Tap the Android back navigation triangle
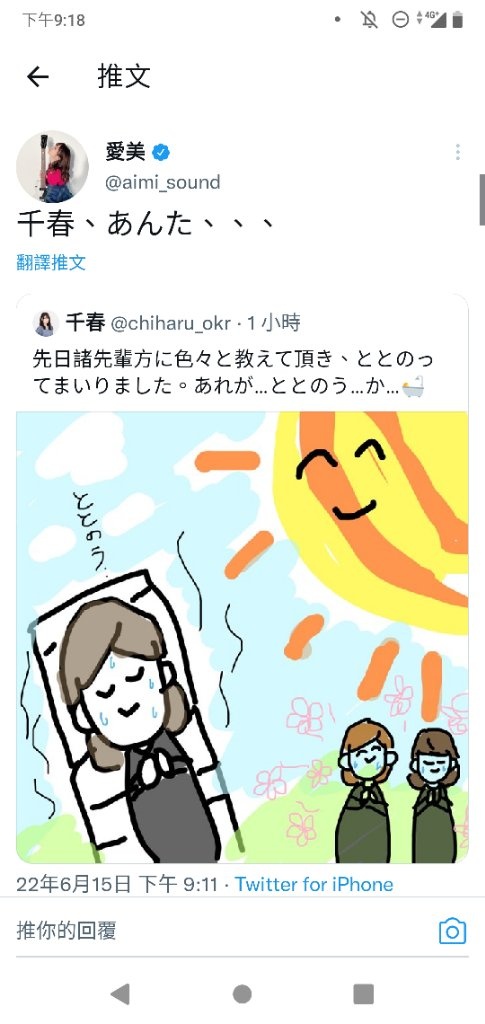 (x=120, y=994)
